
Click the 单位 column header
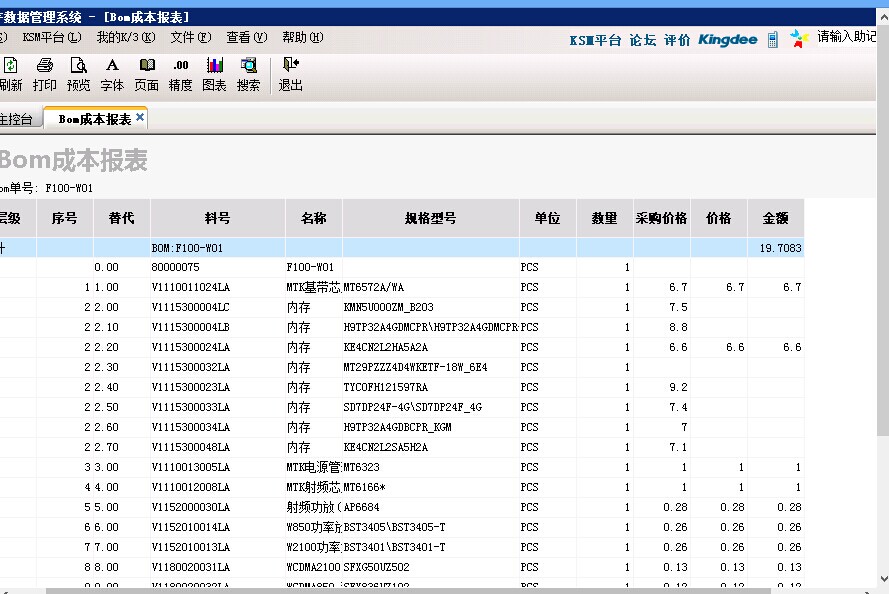(548, 218)
